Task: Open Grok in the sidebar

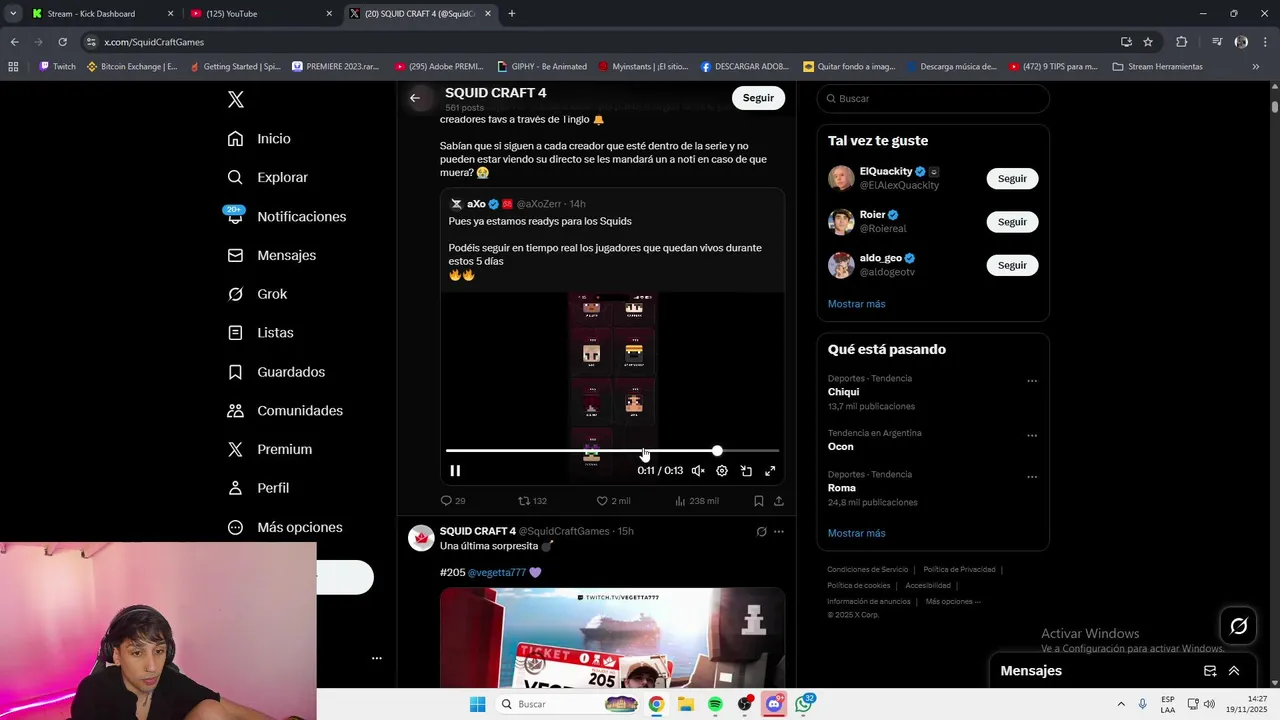Action: point(257,294)
